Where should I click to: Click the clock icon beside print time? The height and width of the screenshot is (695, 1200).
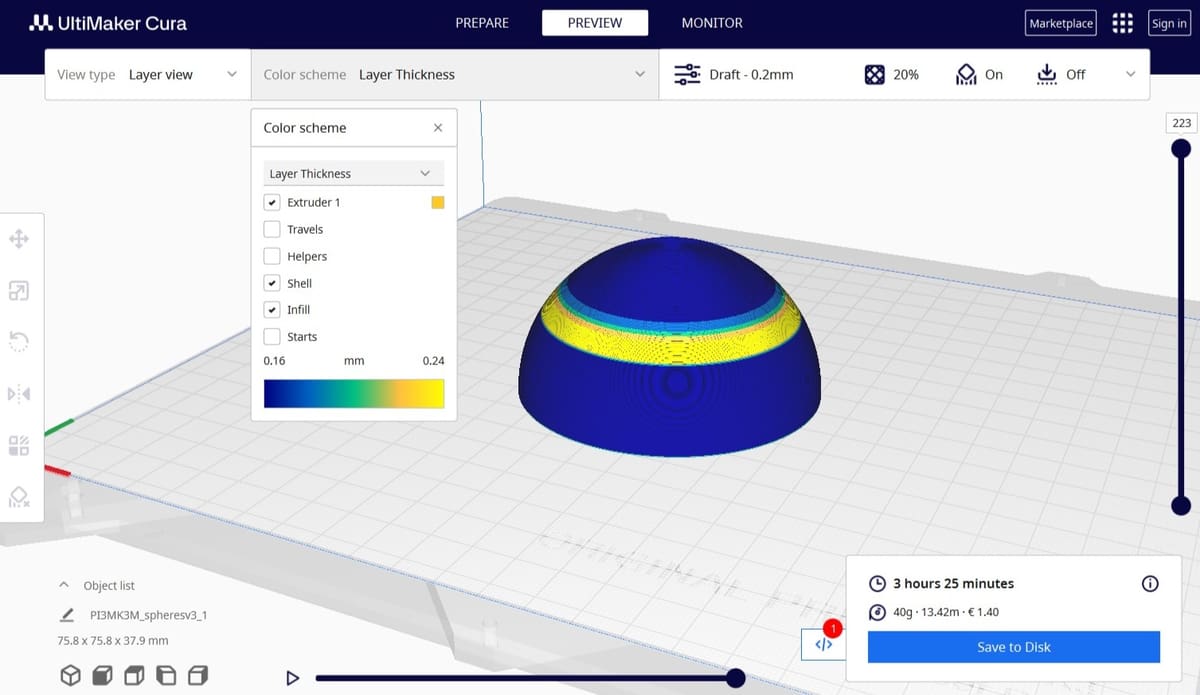click(877, 584)
